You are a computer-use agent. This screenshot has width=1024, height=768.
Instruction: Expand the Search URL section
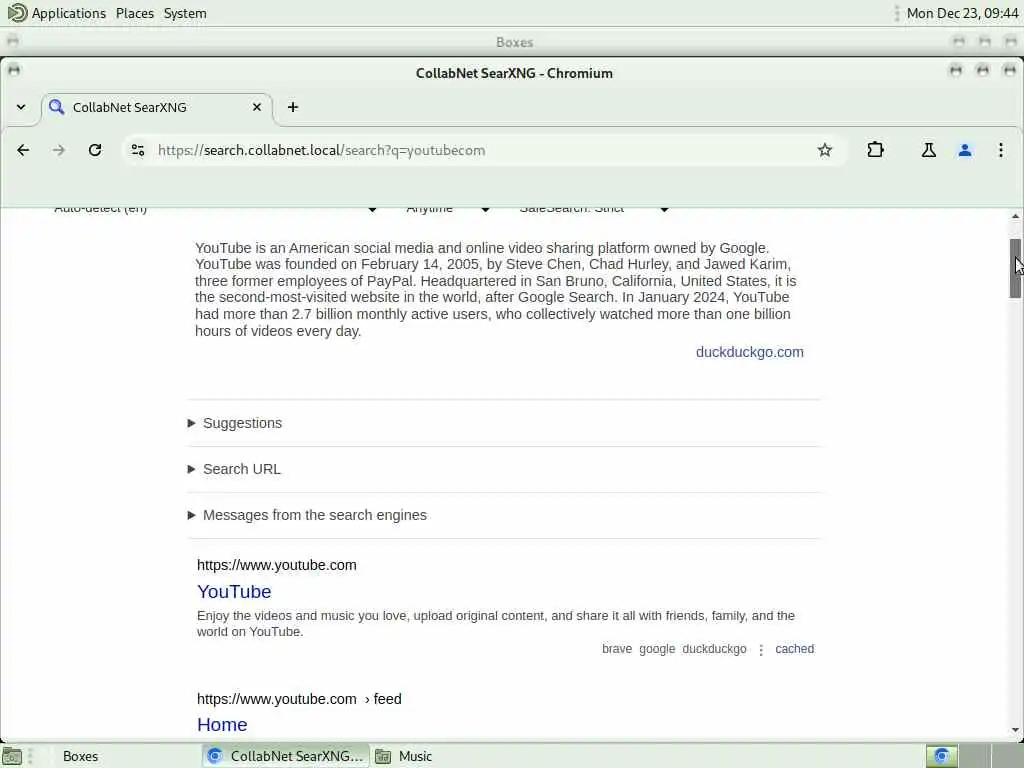[234, 469]
